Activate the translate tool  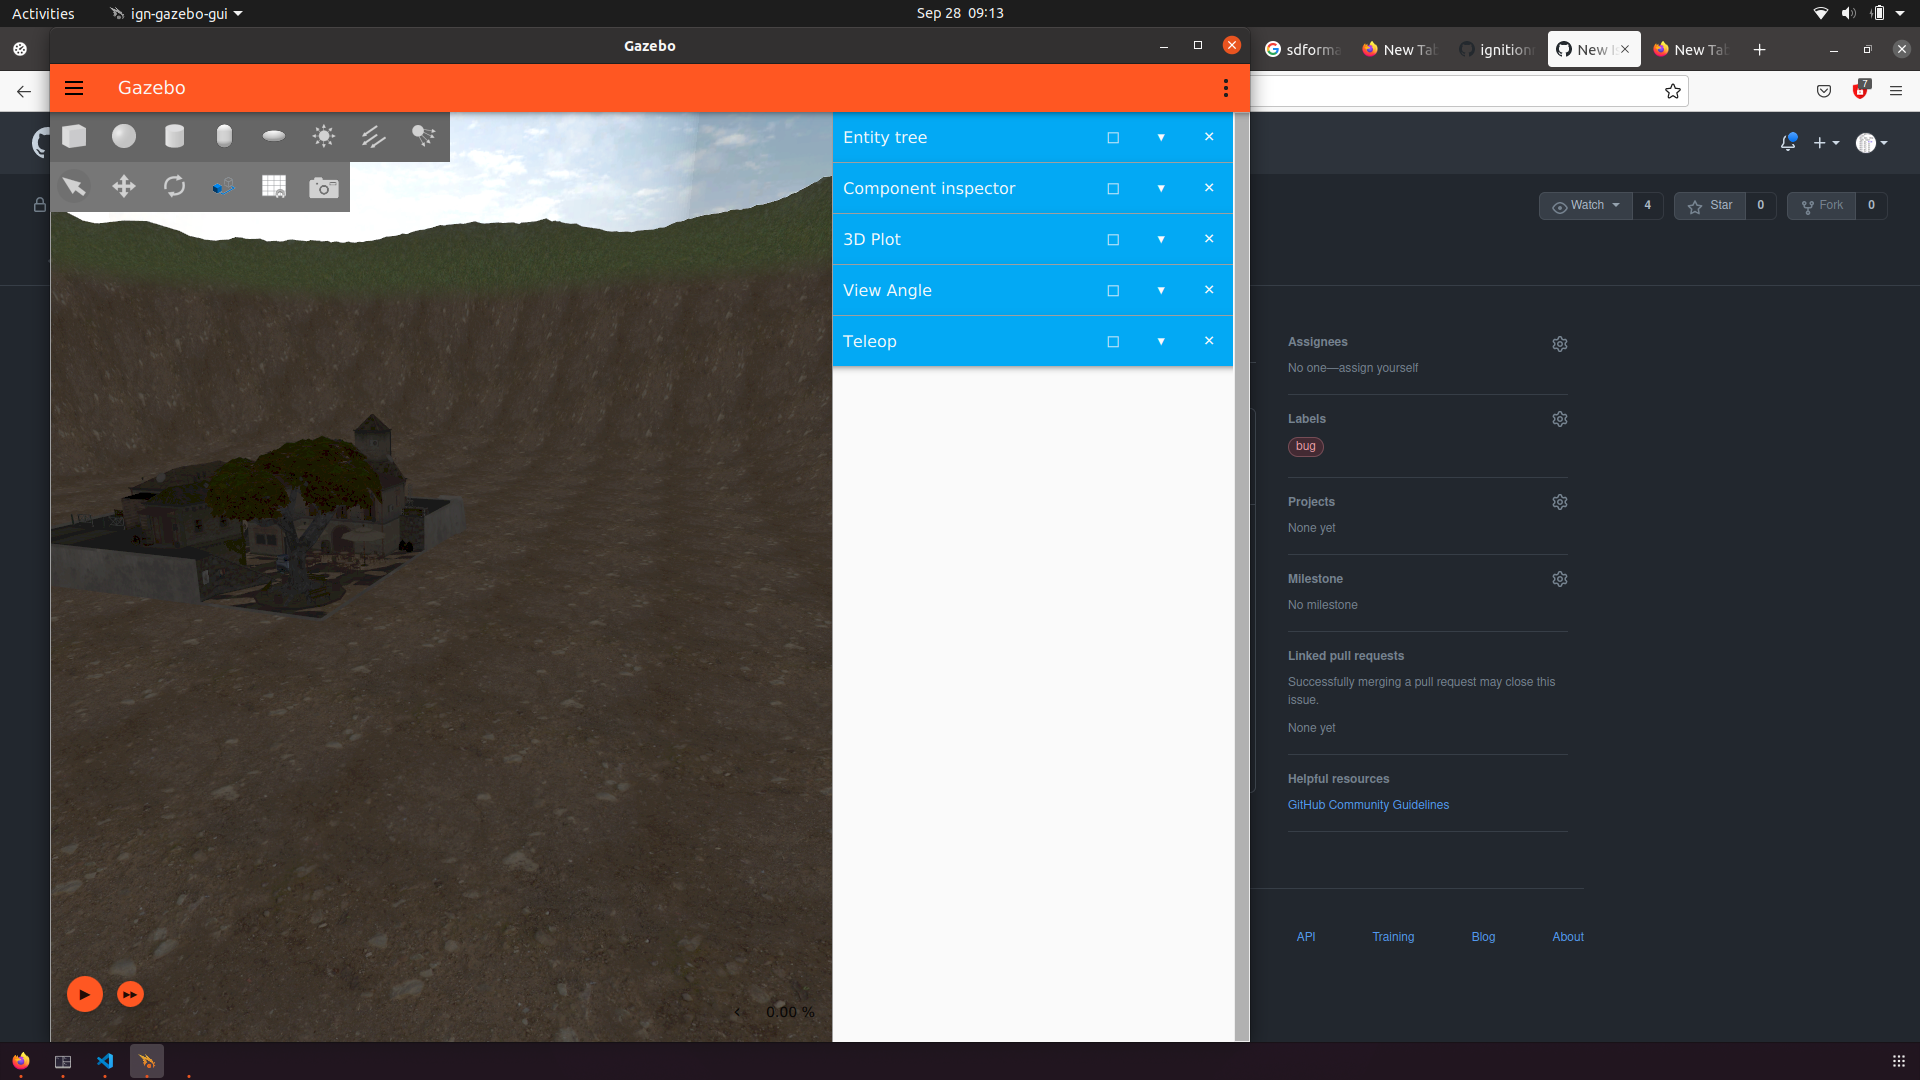pos(123,187)
